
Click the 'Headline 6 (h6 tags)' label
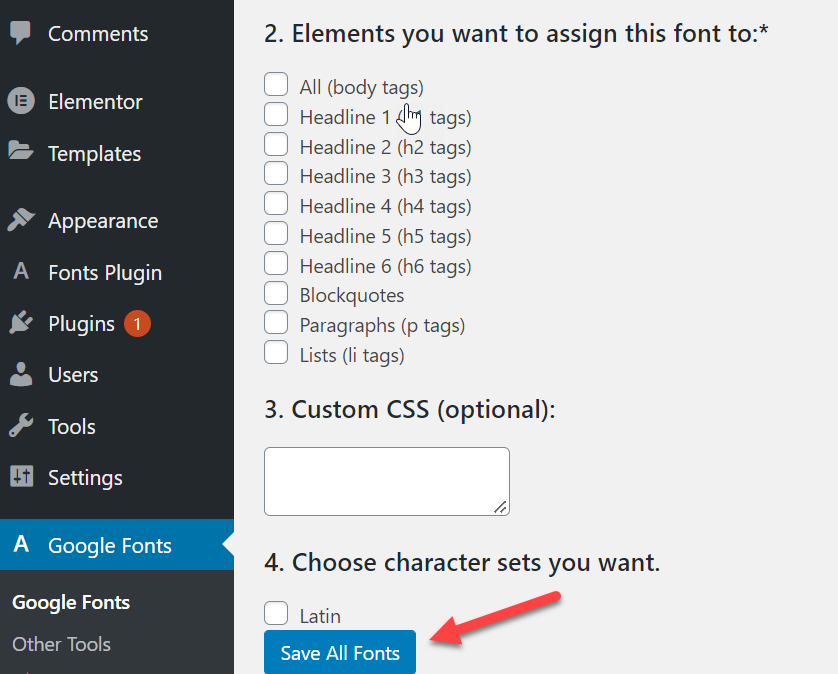coord(385,266)
